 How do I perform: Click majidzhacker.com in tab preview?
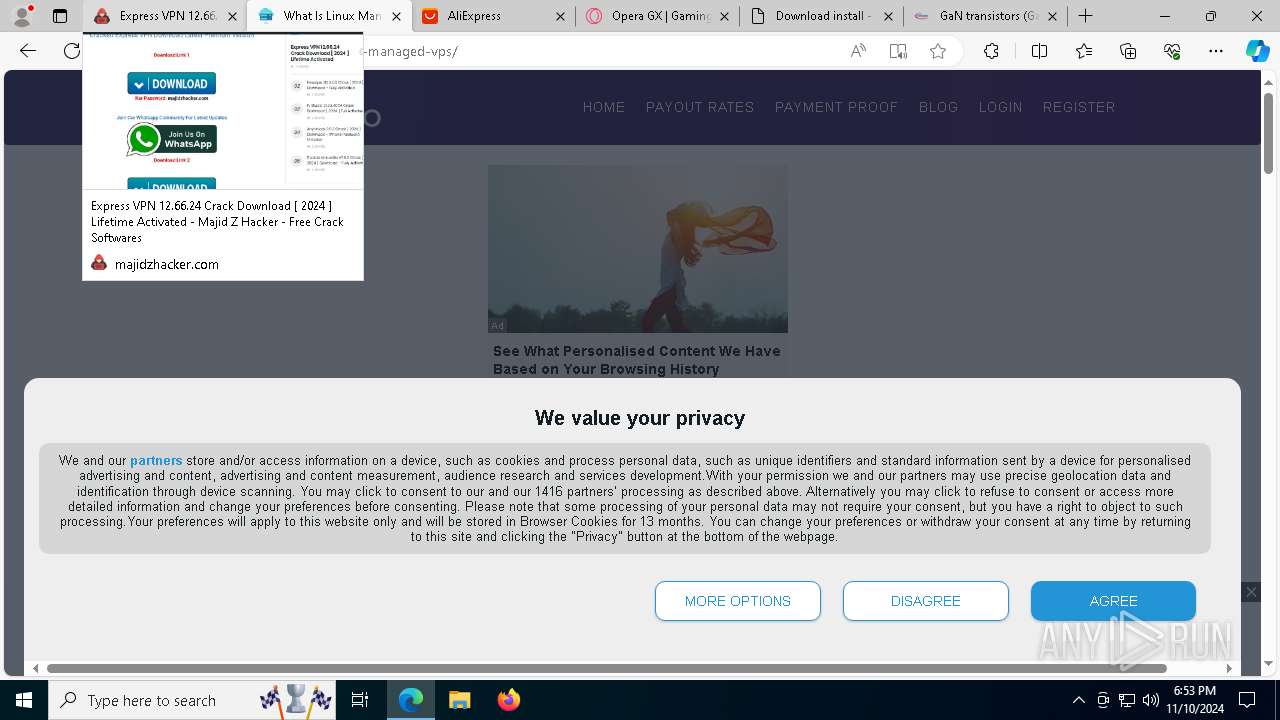166,264
